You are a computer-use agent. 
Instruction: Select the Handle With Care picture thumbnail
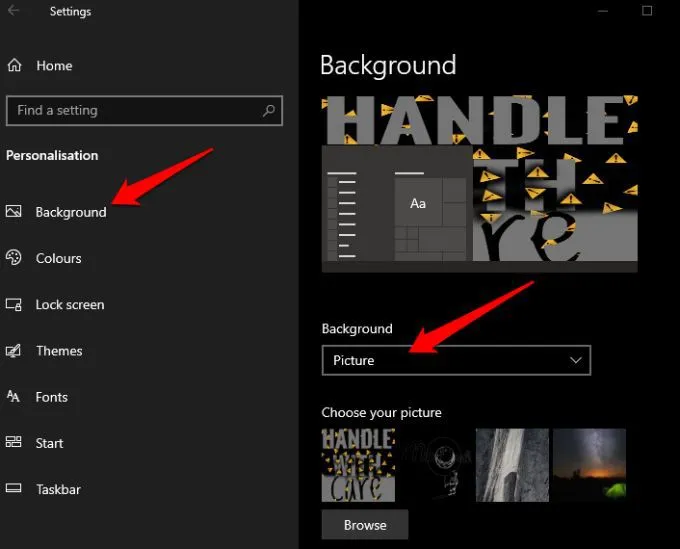coord(358,465)
